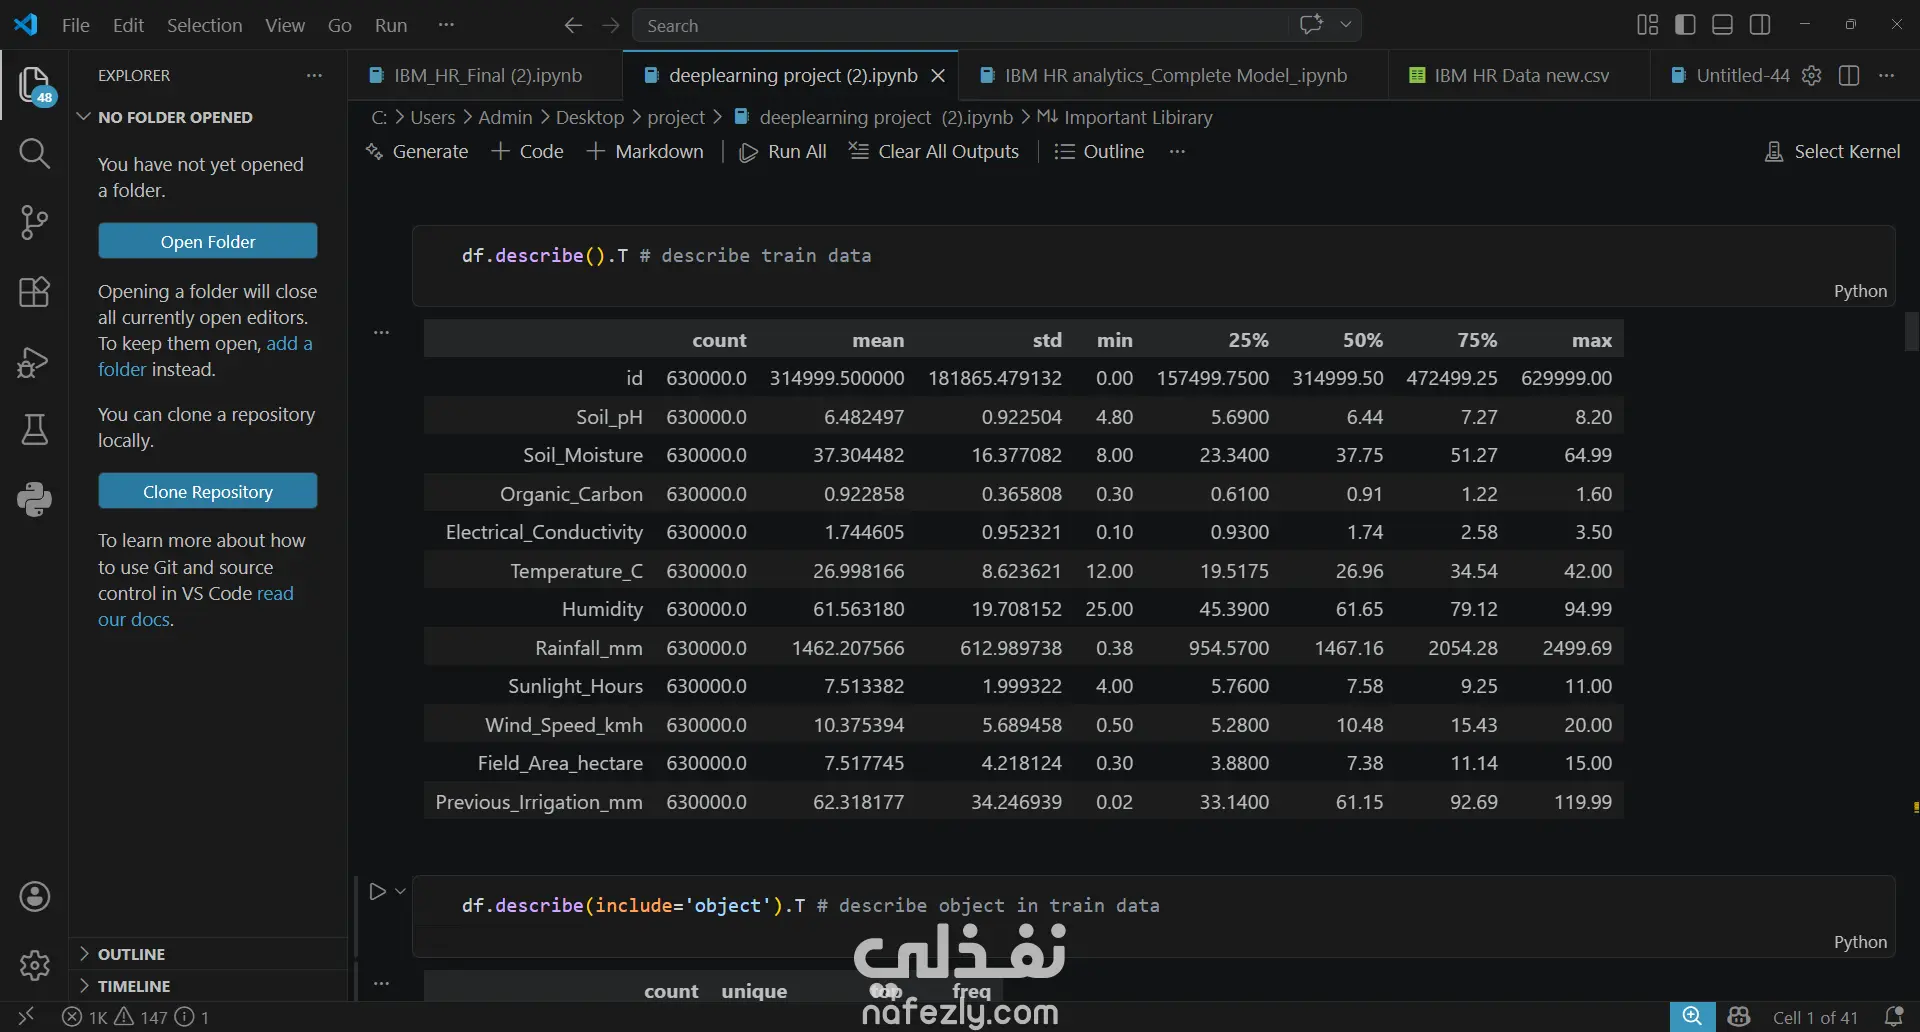1920x1032 pixels.
Task: Open the overflow menu in the menu bar
Action: tap(447, 25)
